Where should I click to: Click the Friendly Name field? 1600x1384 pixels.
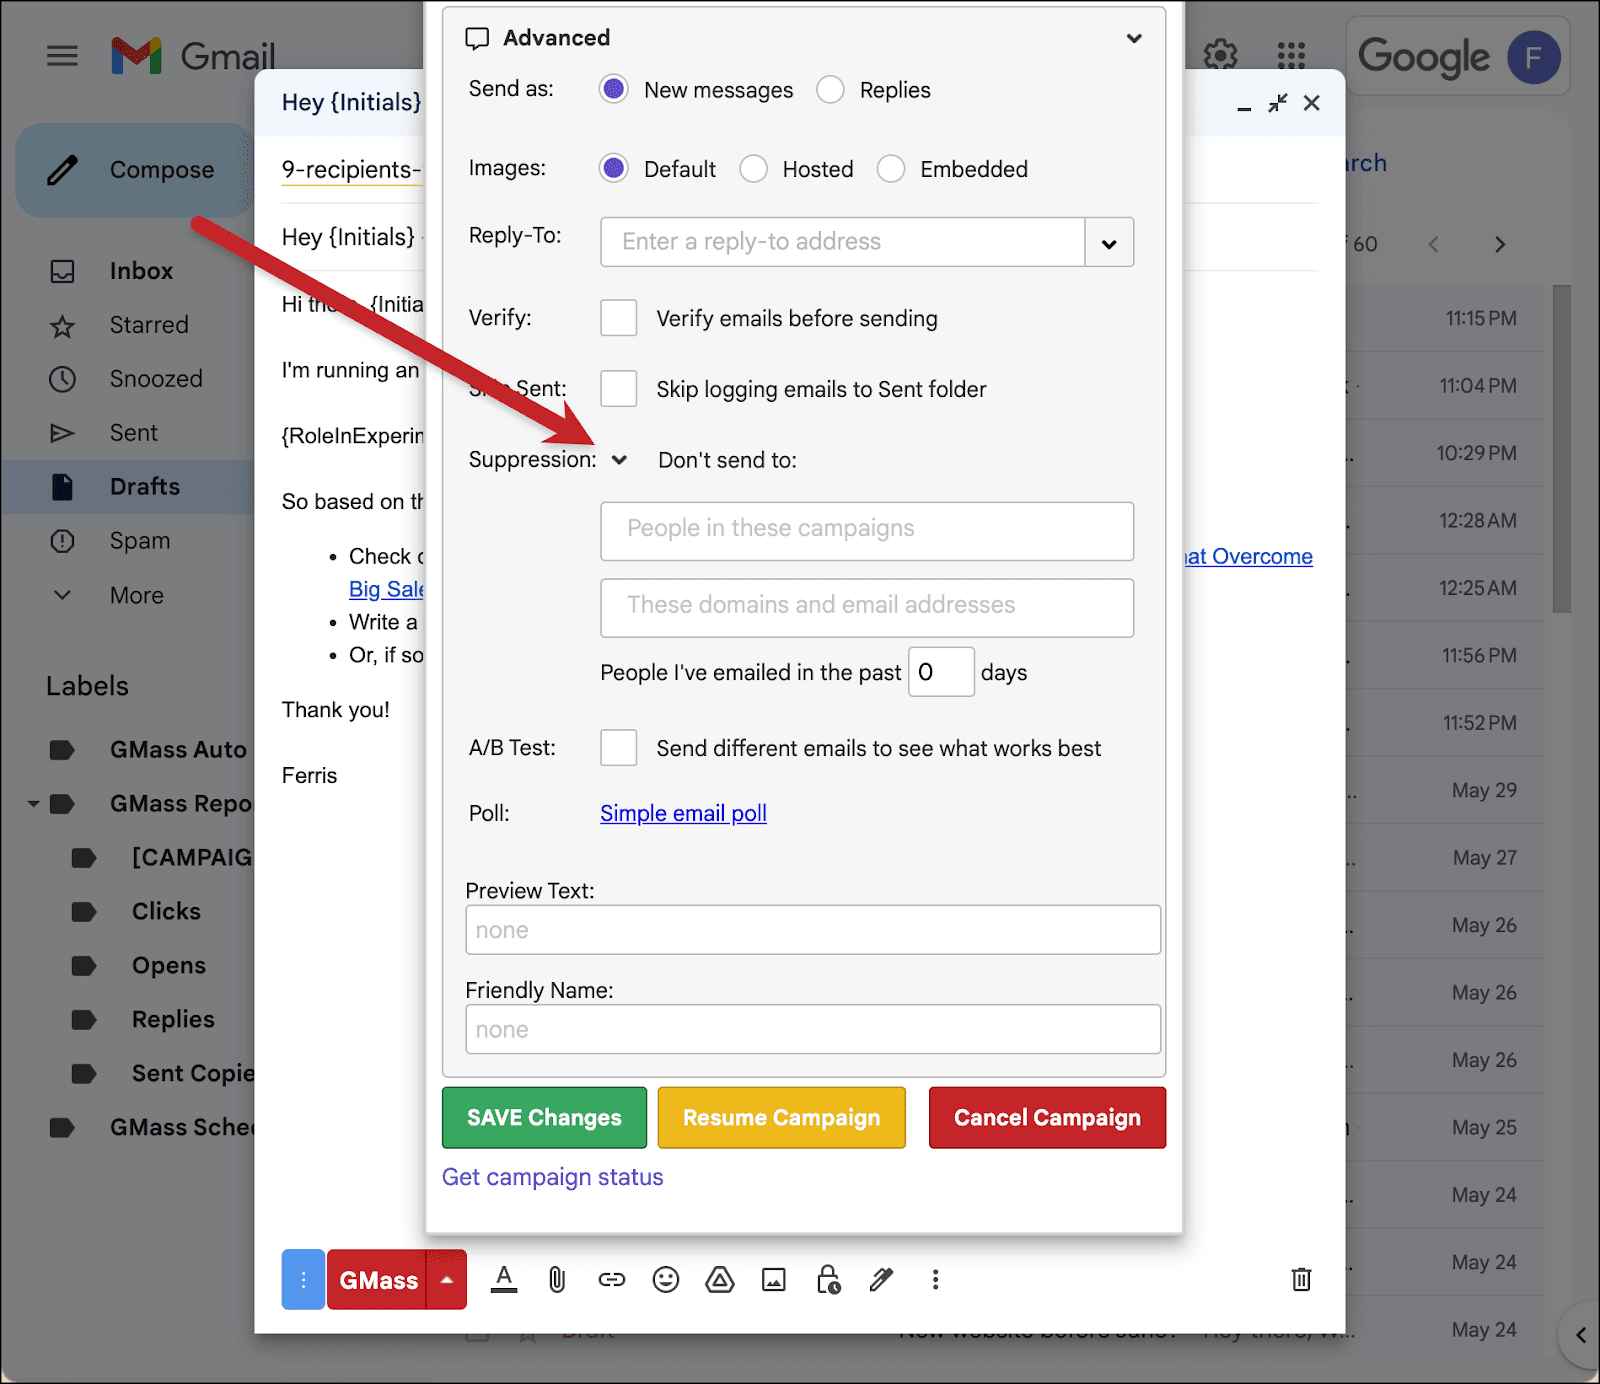pyautogui.click(x=813, y=1029)
